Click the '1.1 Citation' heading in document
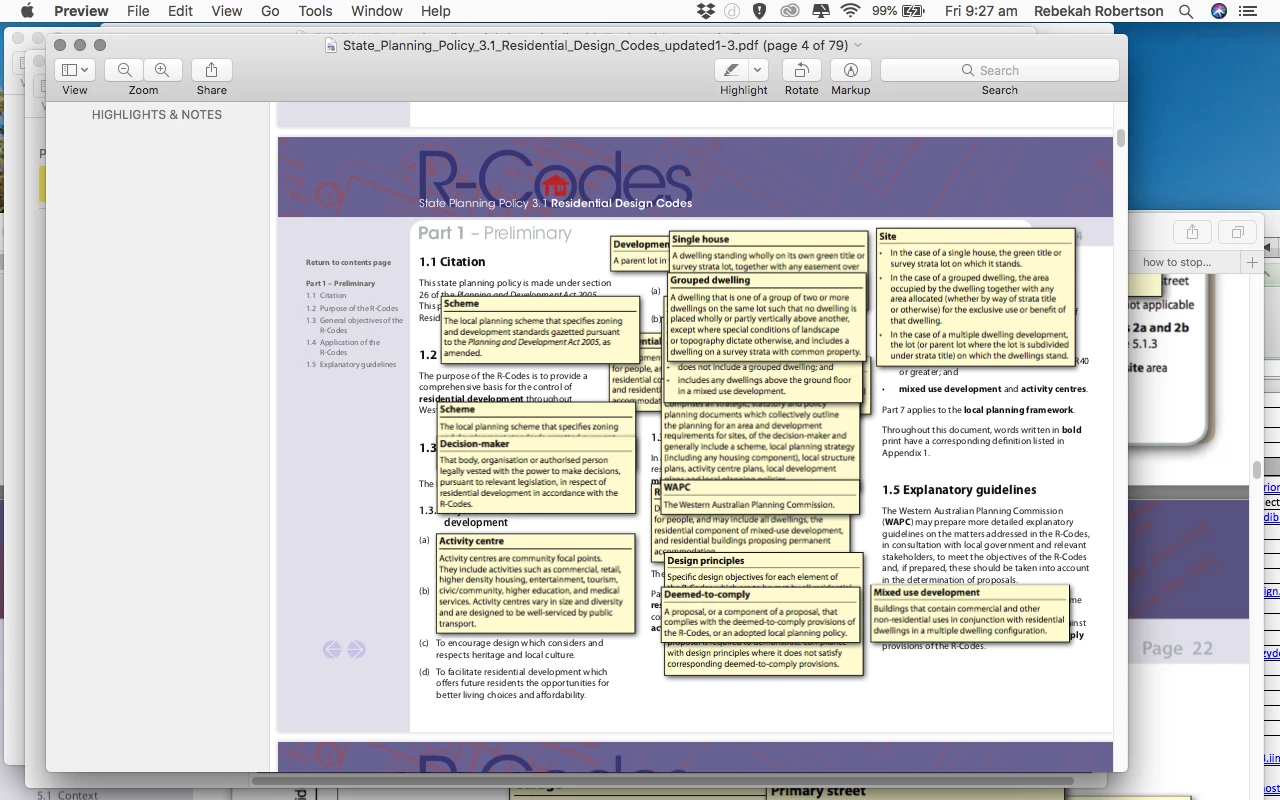 452,262
